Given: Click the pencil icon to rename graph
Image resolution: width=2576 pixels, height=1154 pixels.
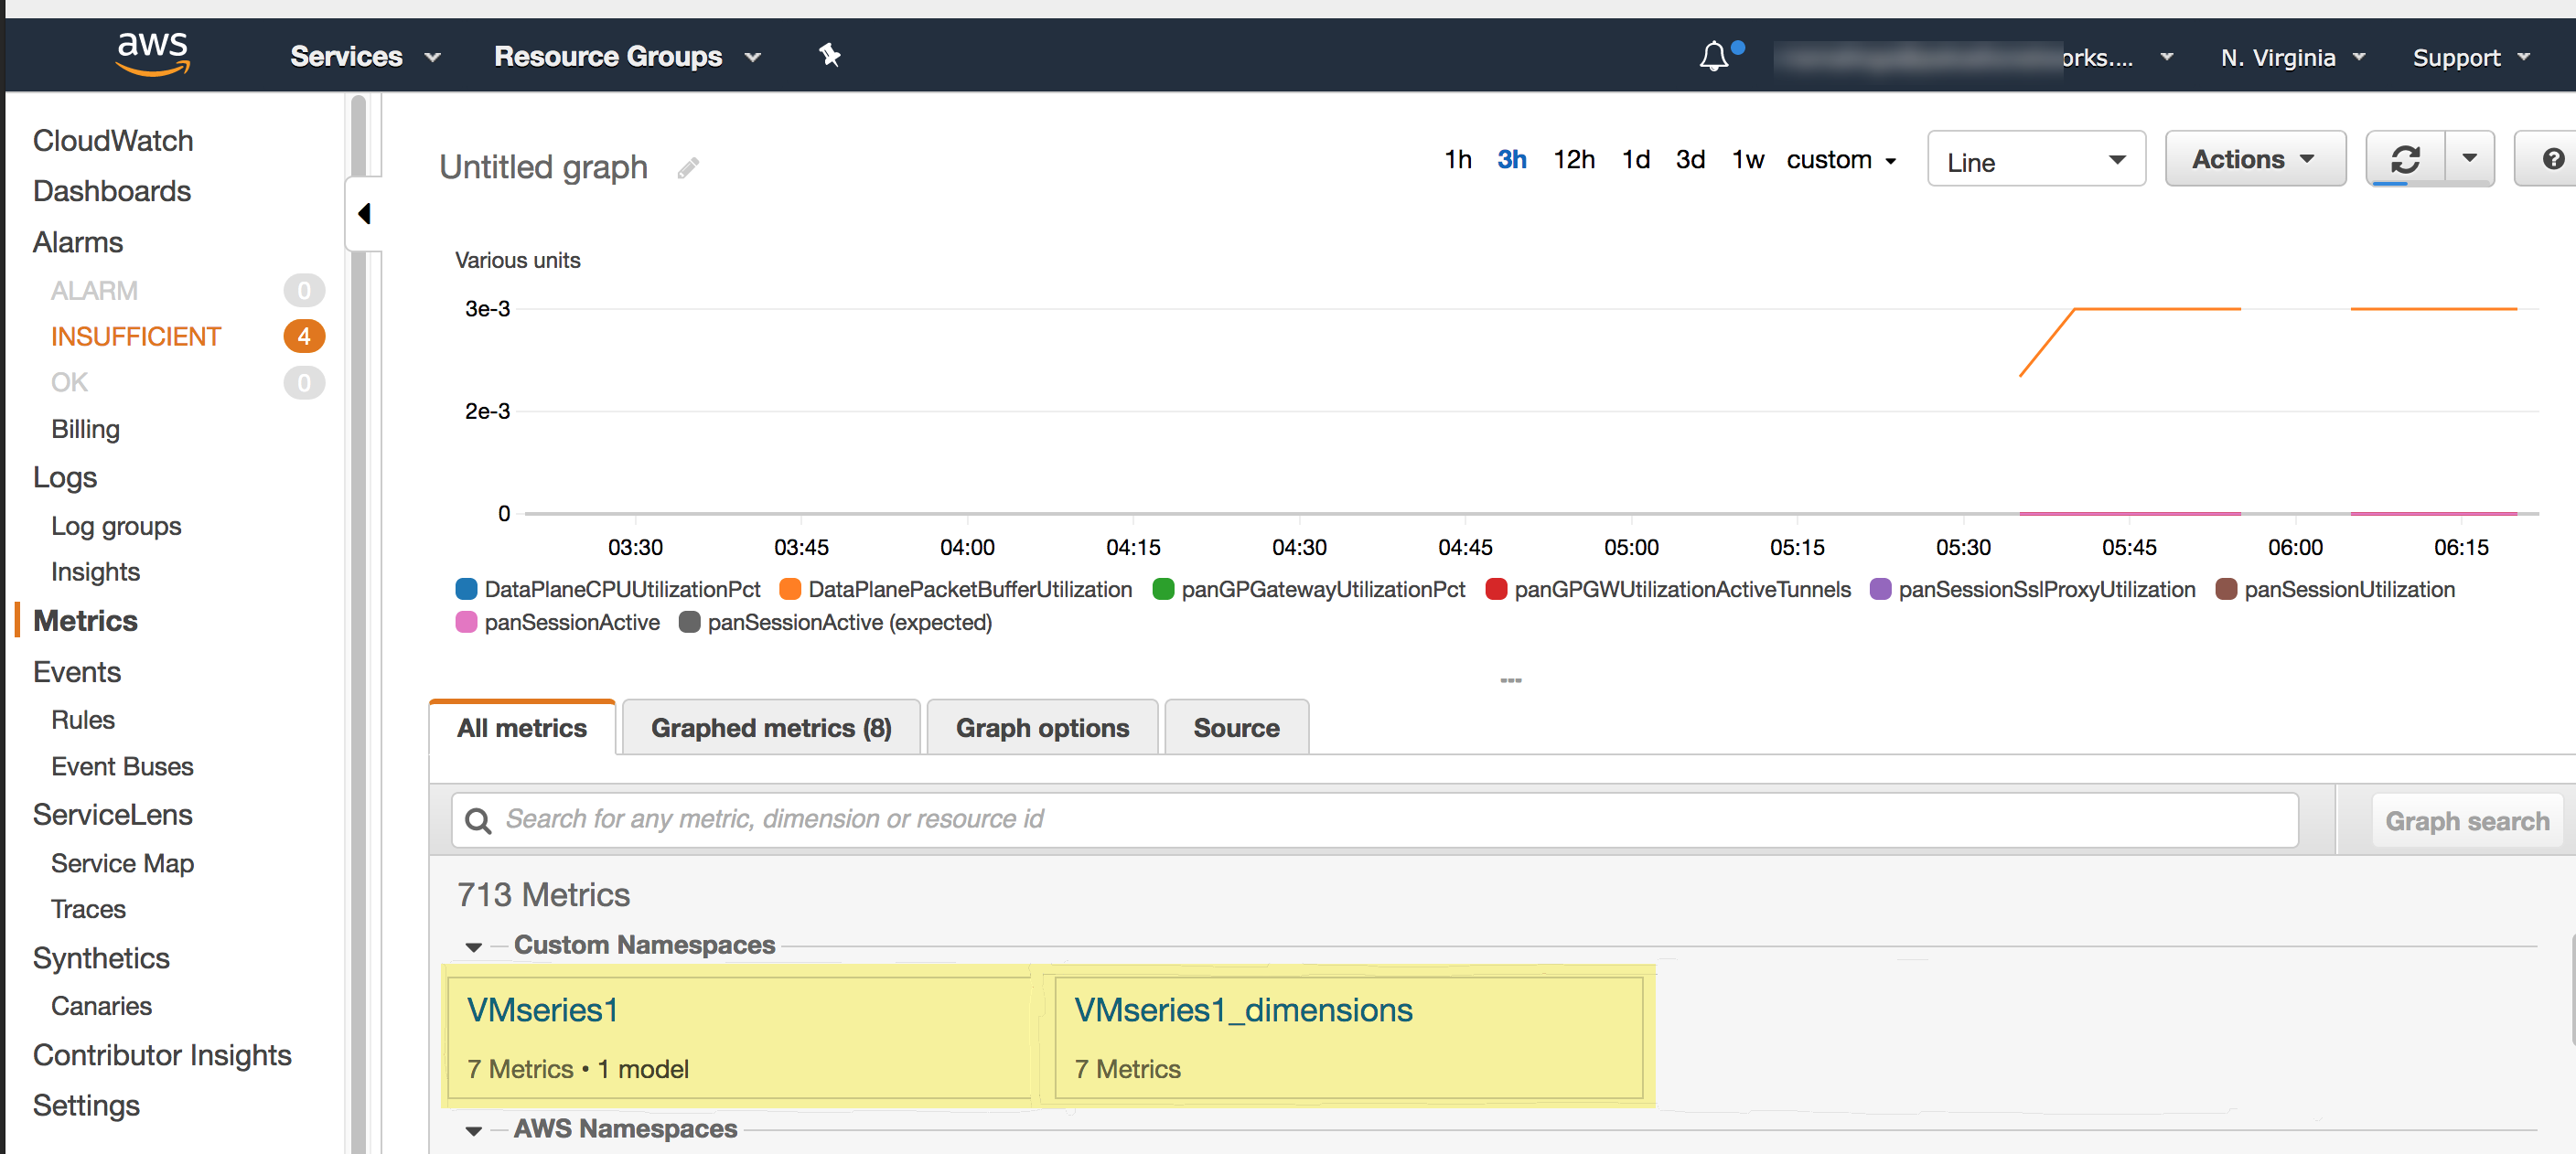Looking at the screenshot, I should [x=688, y=168].
